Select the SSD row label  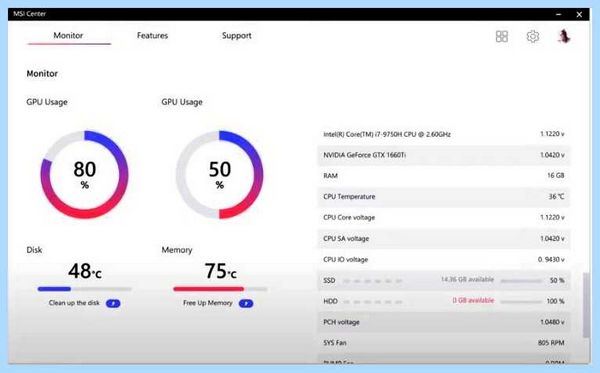pos(329,280)
